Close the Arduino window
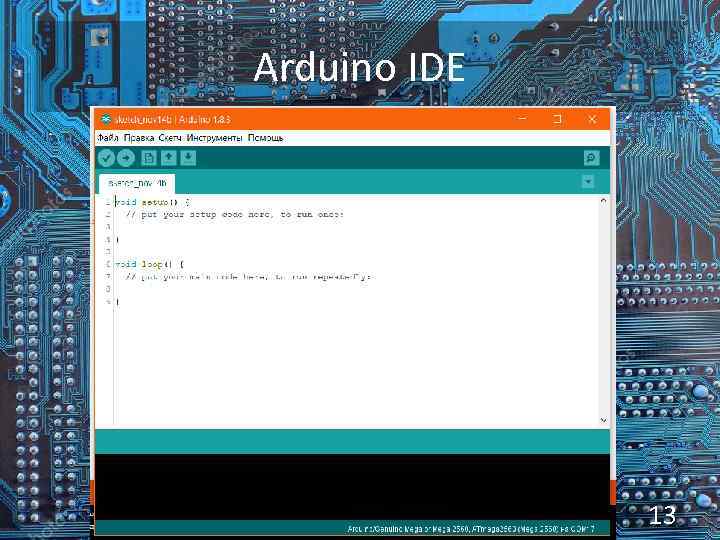Screen dimensions: 720x540 [592, 119]
